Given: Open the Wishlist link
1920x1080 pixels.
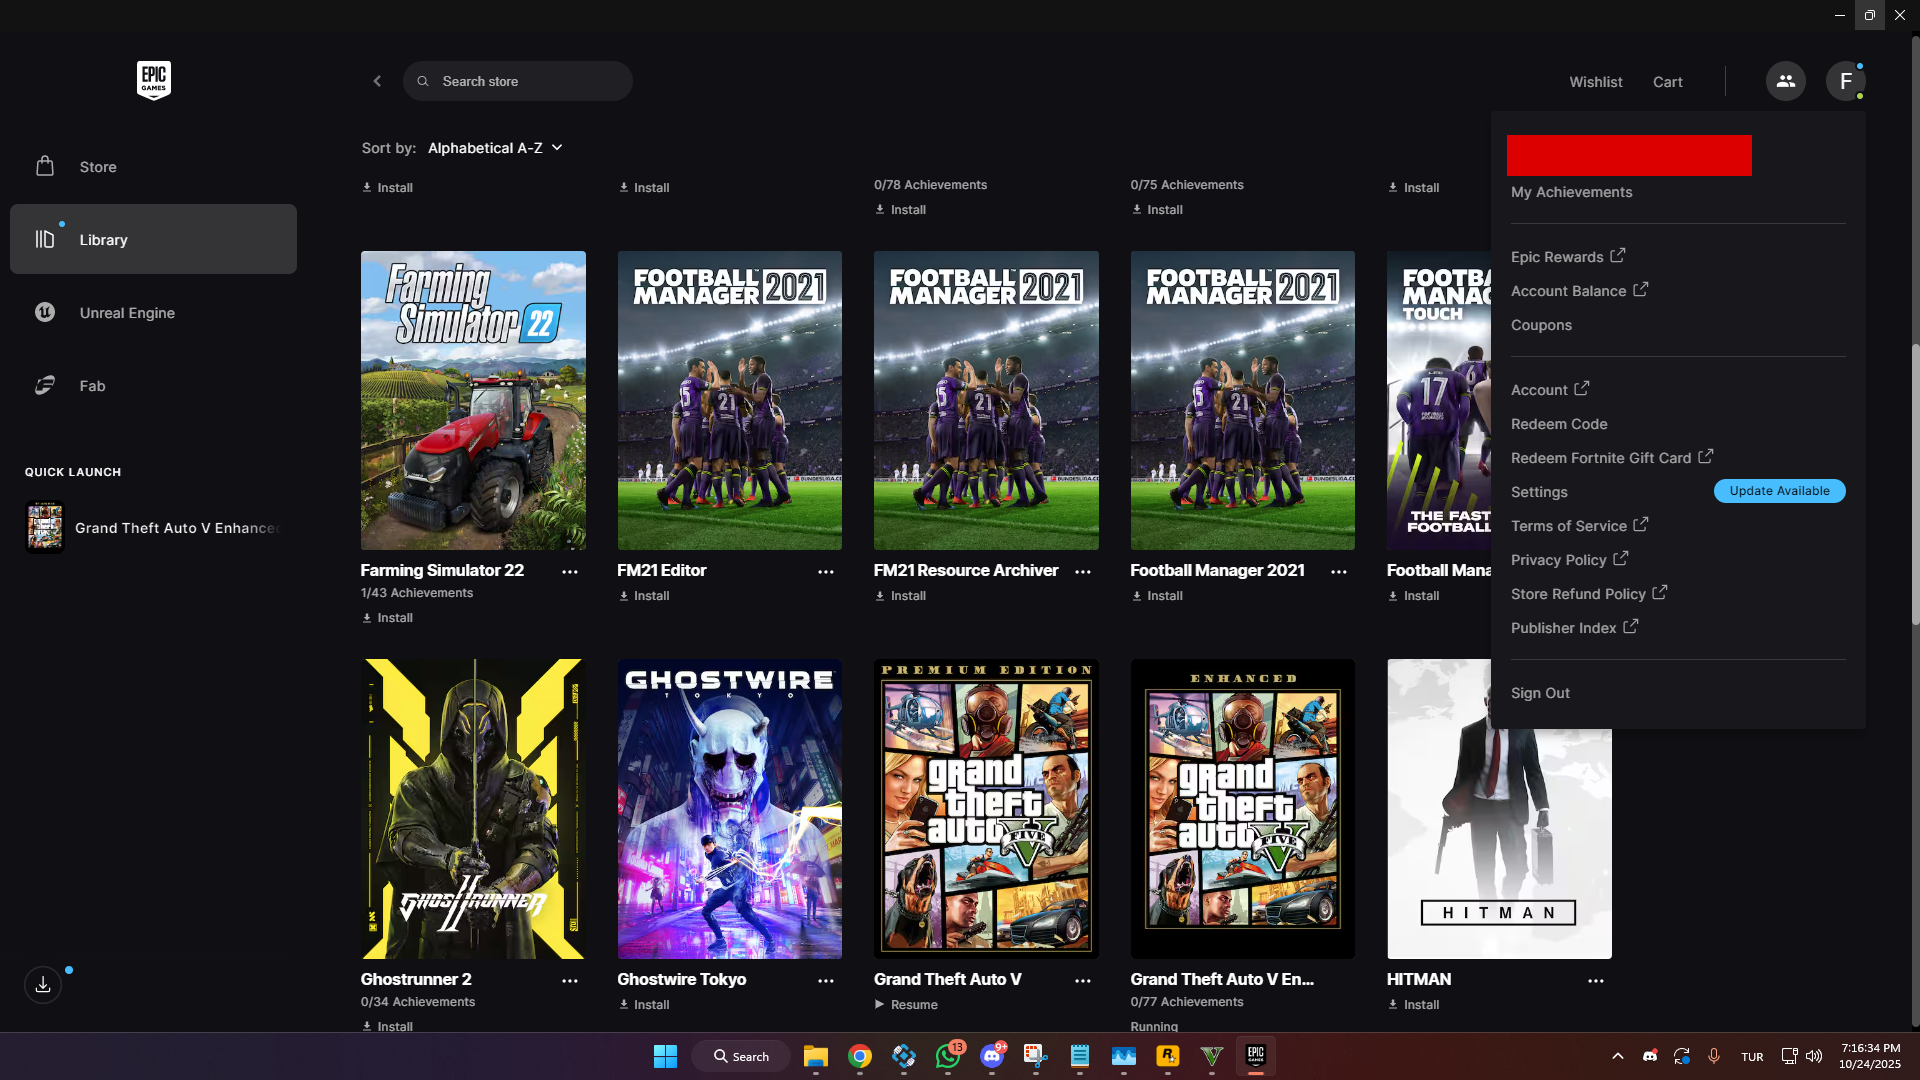Looking at the screenshot, I should point(1595,82).
